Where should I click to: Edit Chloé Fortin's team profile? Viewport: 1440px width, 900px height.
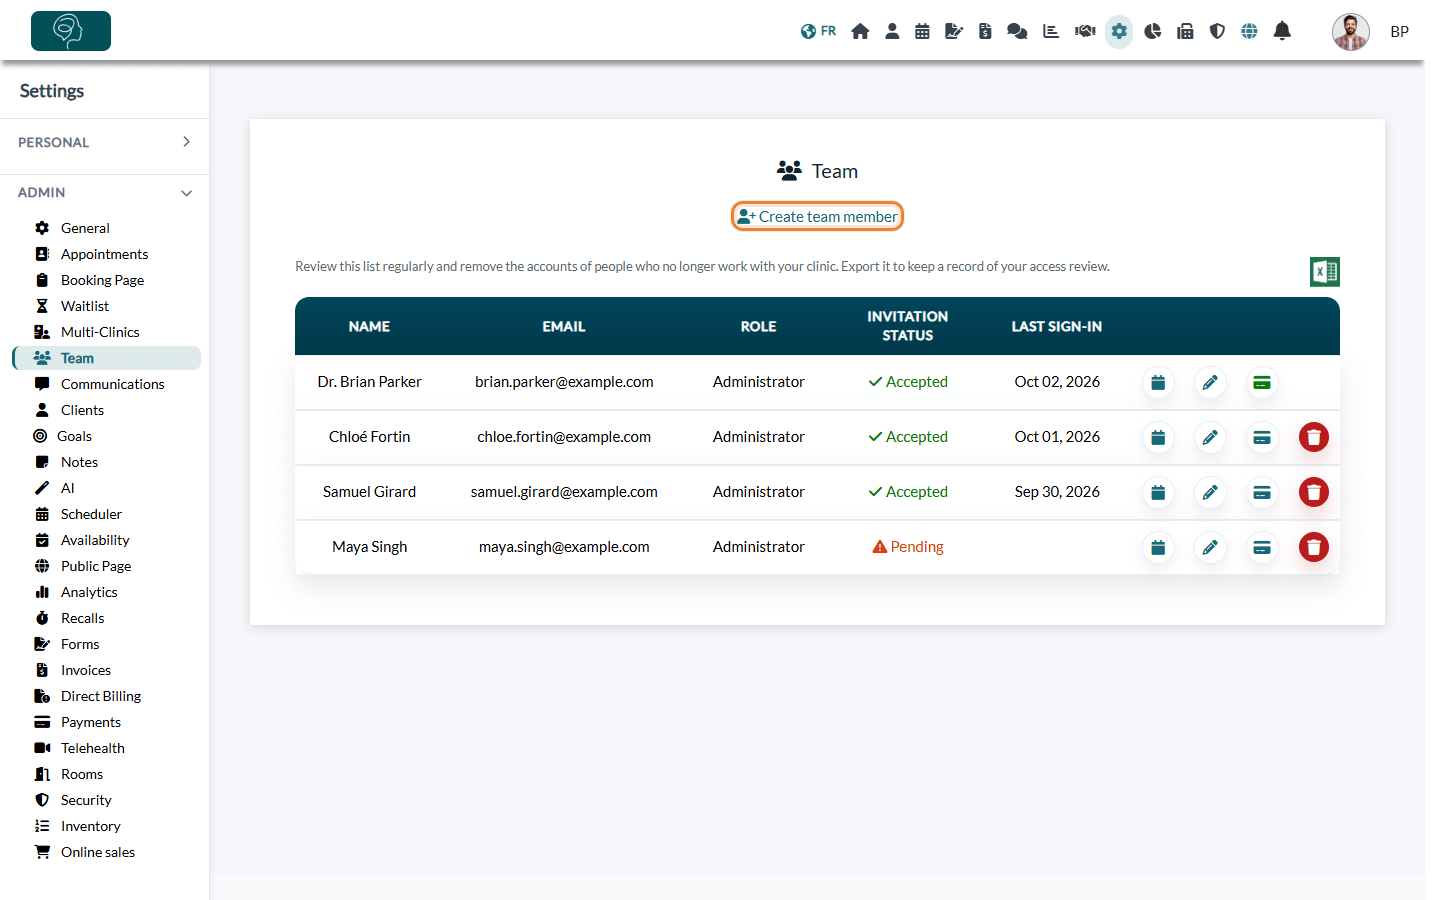point(1210,437)
